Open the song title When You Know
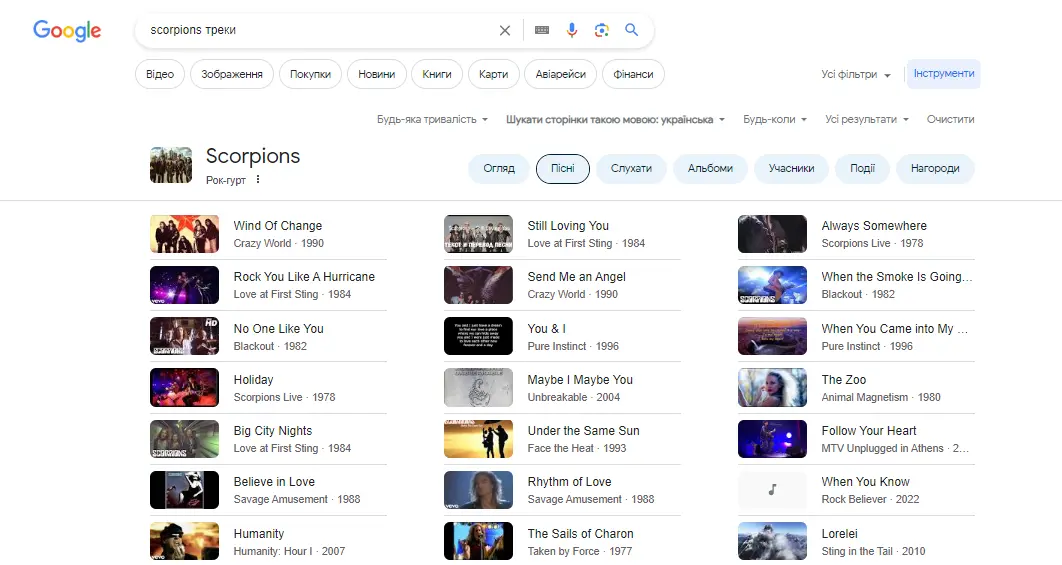This screenshot has width=1062, height=565. click(866, 482)
